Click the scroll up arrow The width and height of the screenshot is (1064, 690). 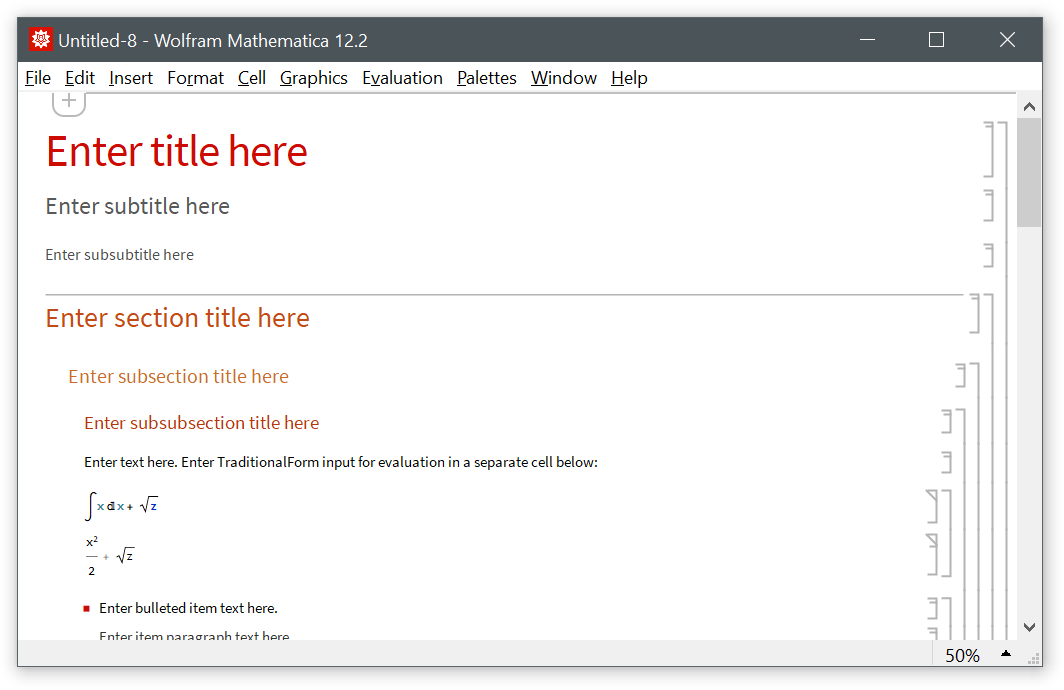pyautogui.click(x=1029, y=106)
